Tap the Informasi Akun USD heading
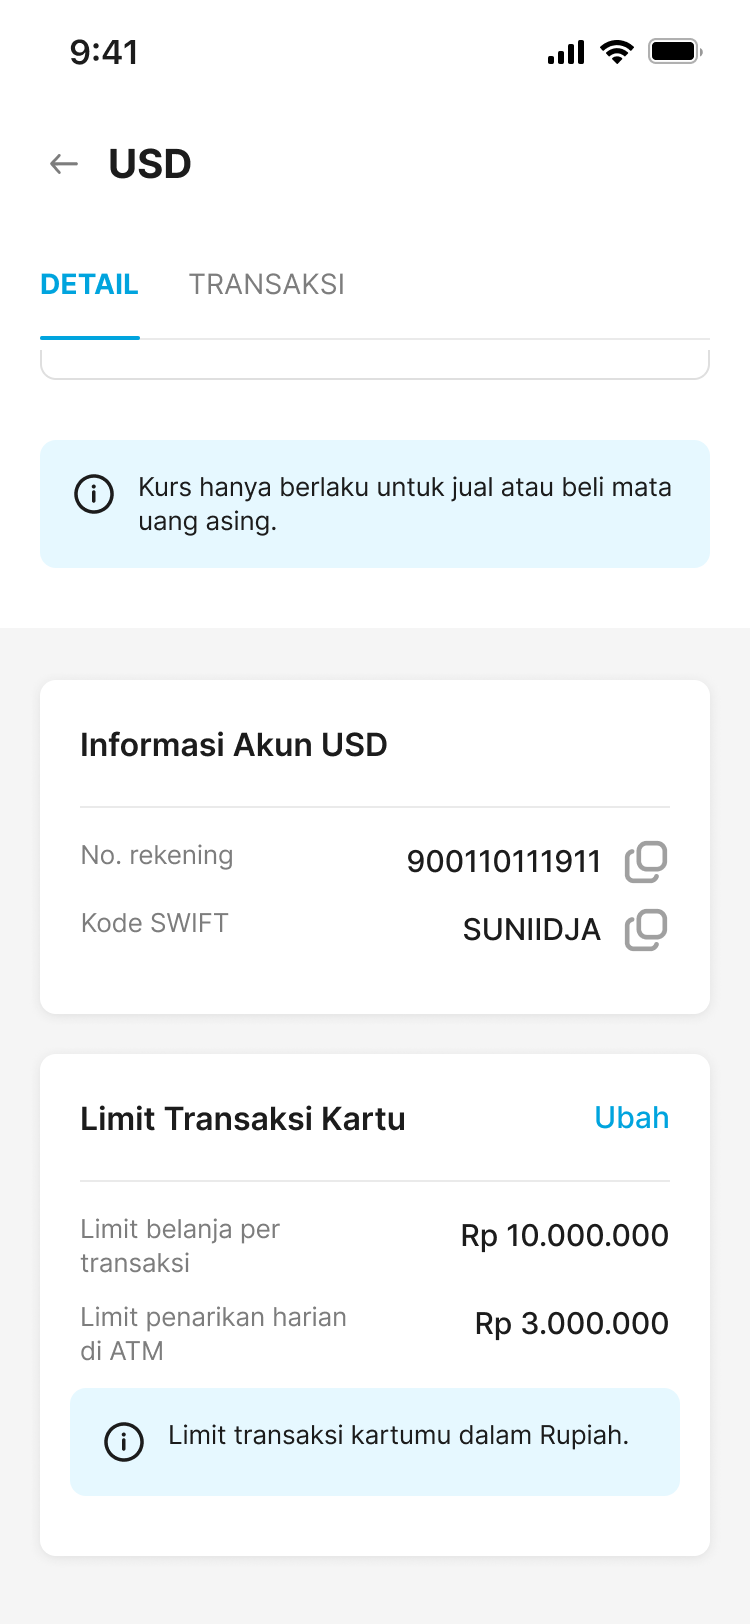Viewport: 750px width, 1624px height. 234,745
